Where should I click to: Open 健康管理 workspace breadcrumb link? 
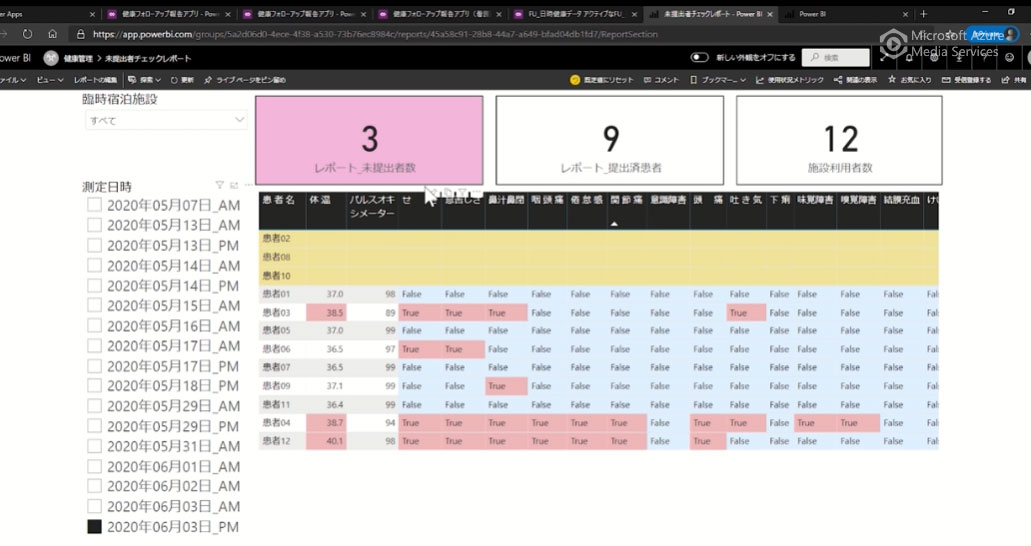point(78,59)
